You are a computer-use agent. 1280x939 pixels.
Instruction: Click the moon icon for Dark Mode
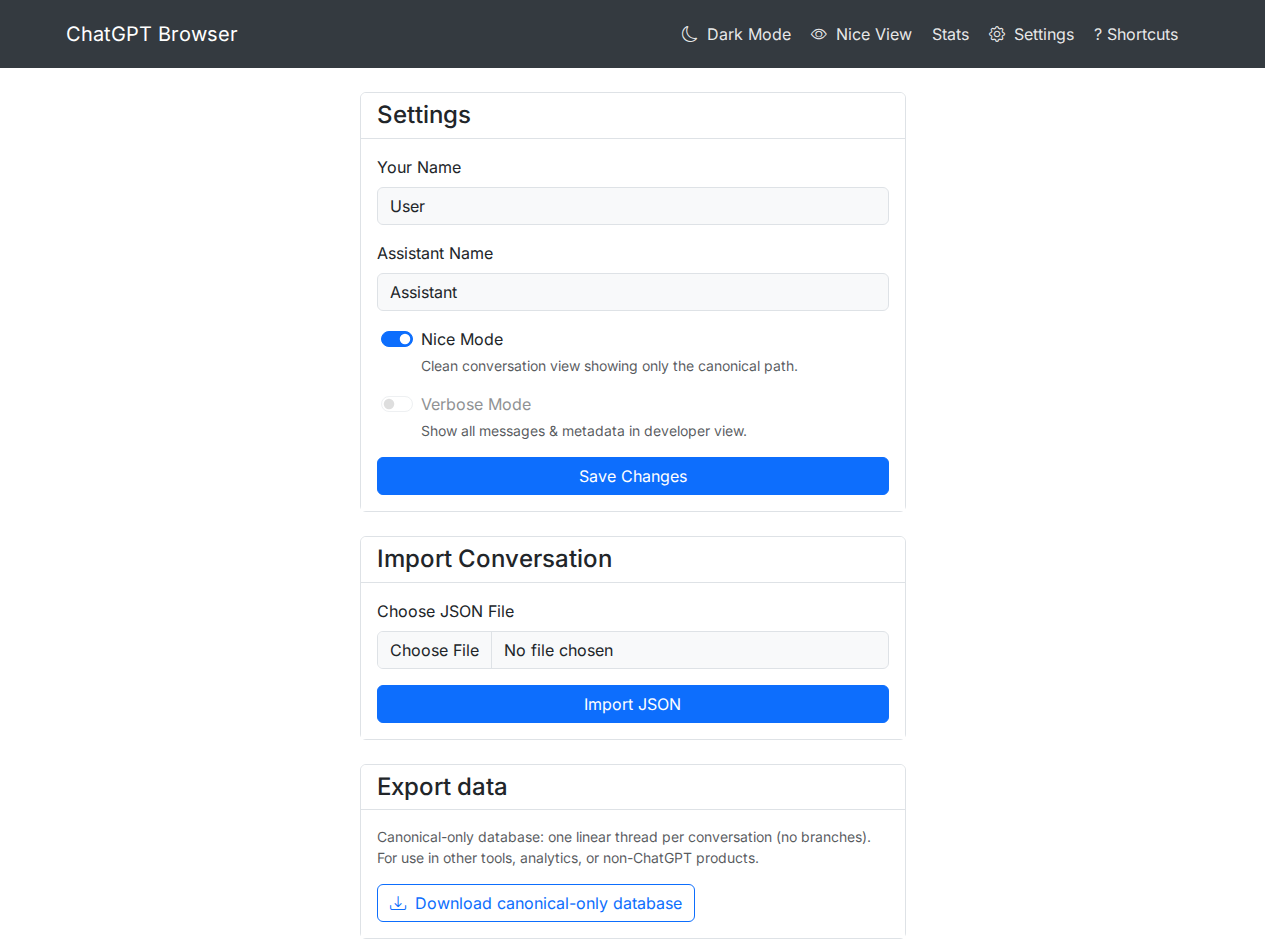tap(689, 34)
